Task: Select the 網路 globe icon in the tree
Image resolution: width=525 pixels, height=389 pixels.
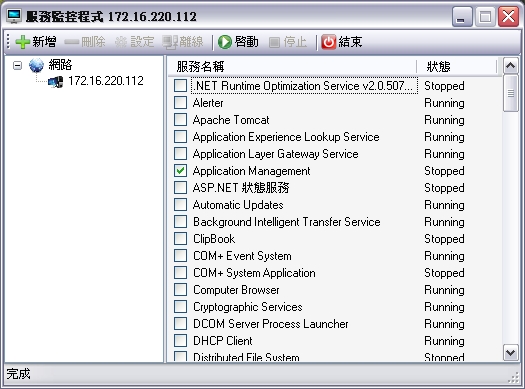Action: click(36, 65)
